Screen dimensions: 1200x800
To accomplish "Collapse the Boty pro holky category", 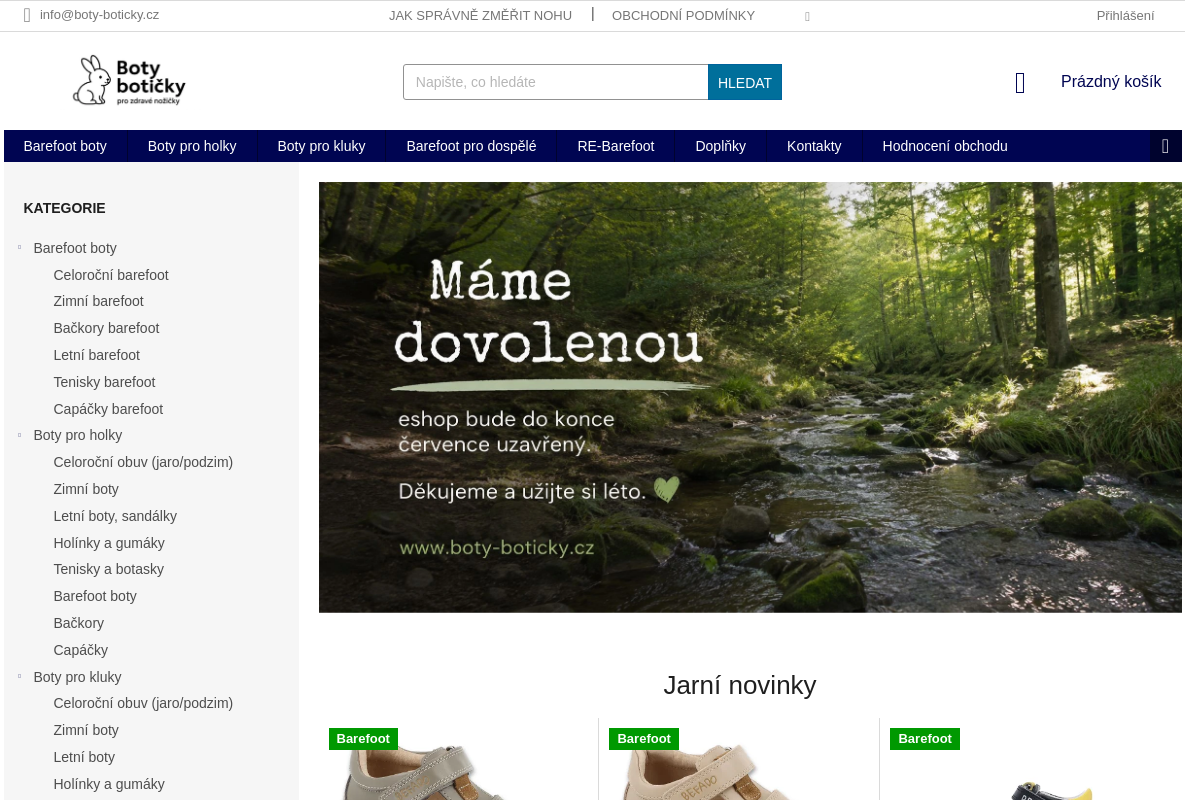I will (x=19, y=434).
